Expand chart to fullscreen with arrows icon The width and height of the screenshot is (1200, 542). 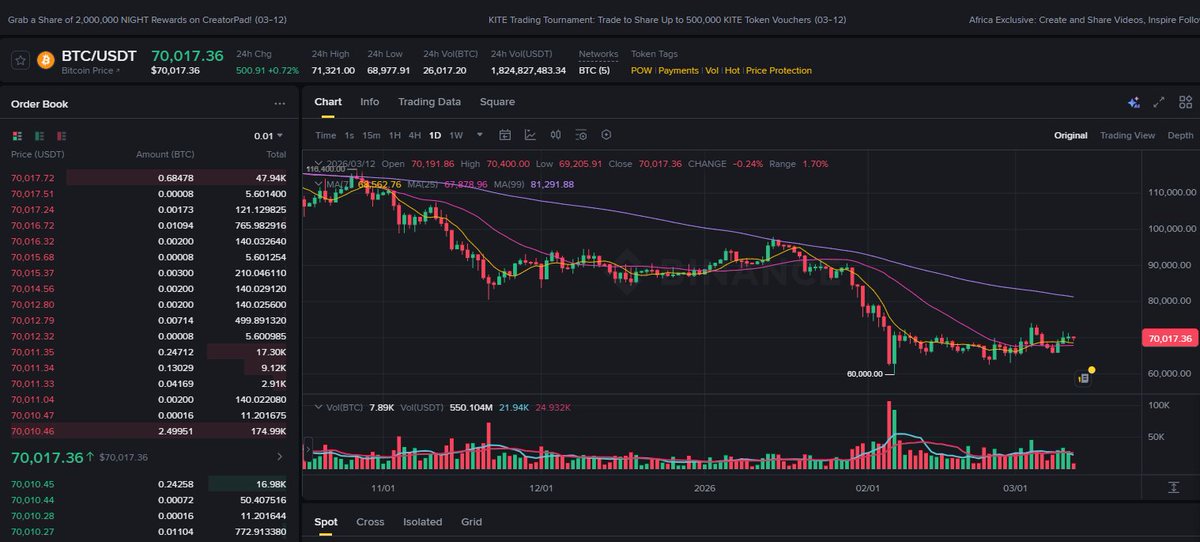[x=1159, y=102]
